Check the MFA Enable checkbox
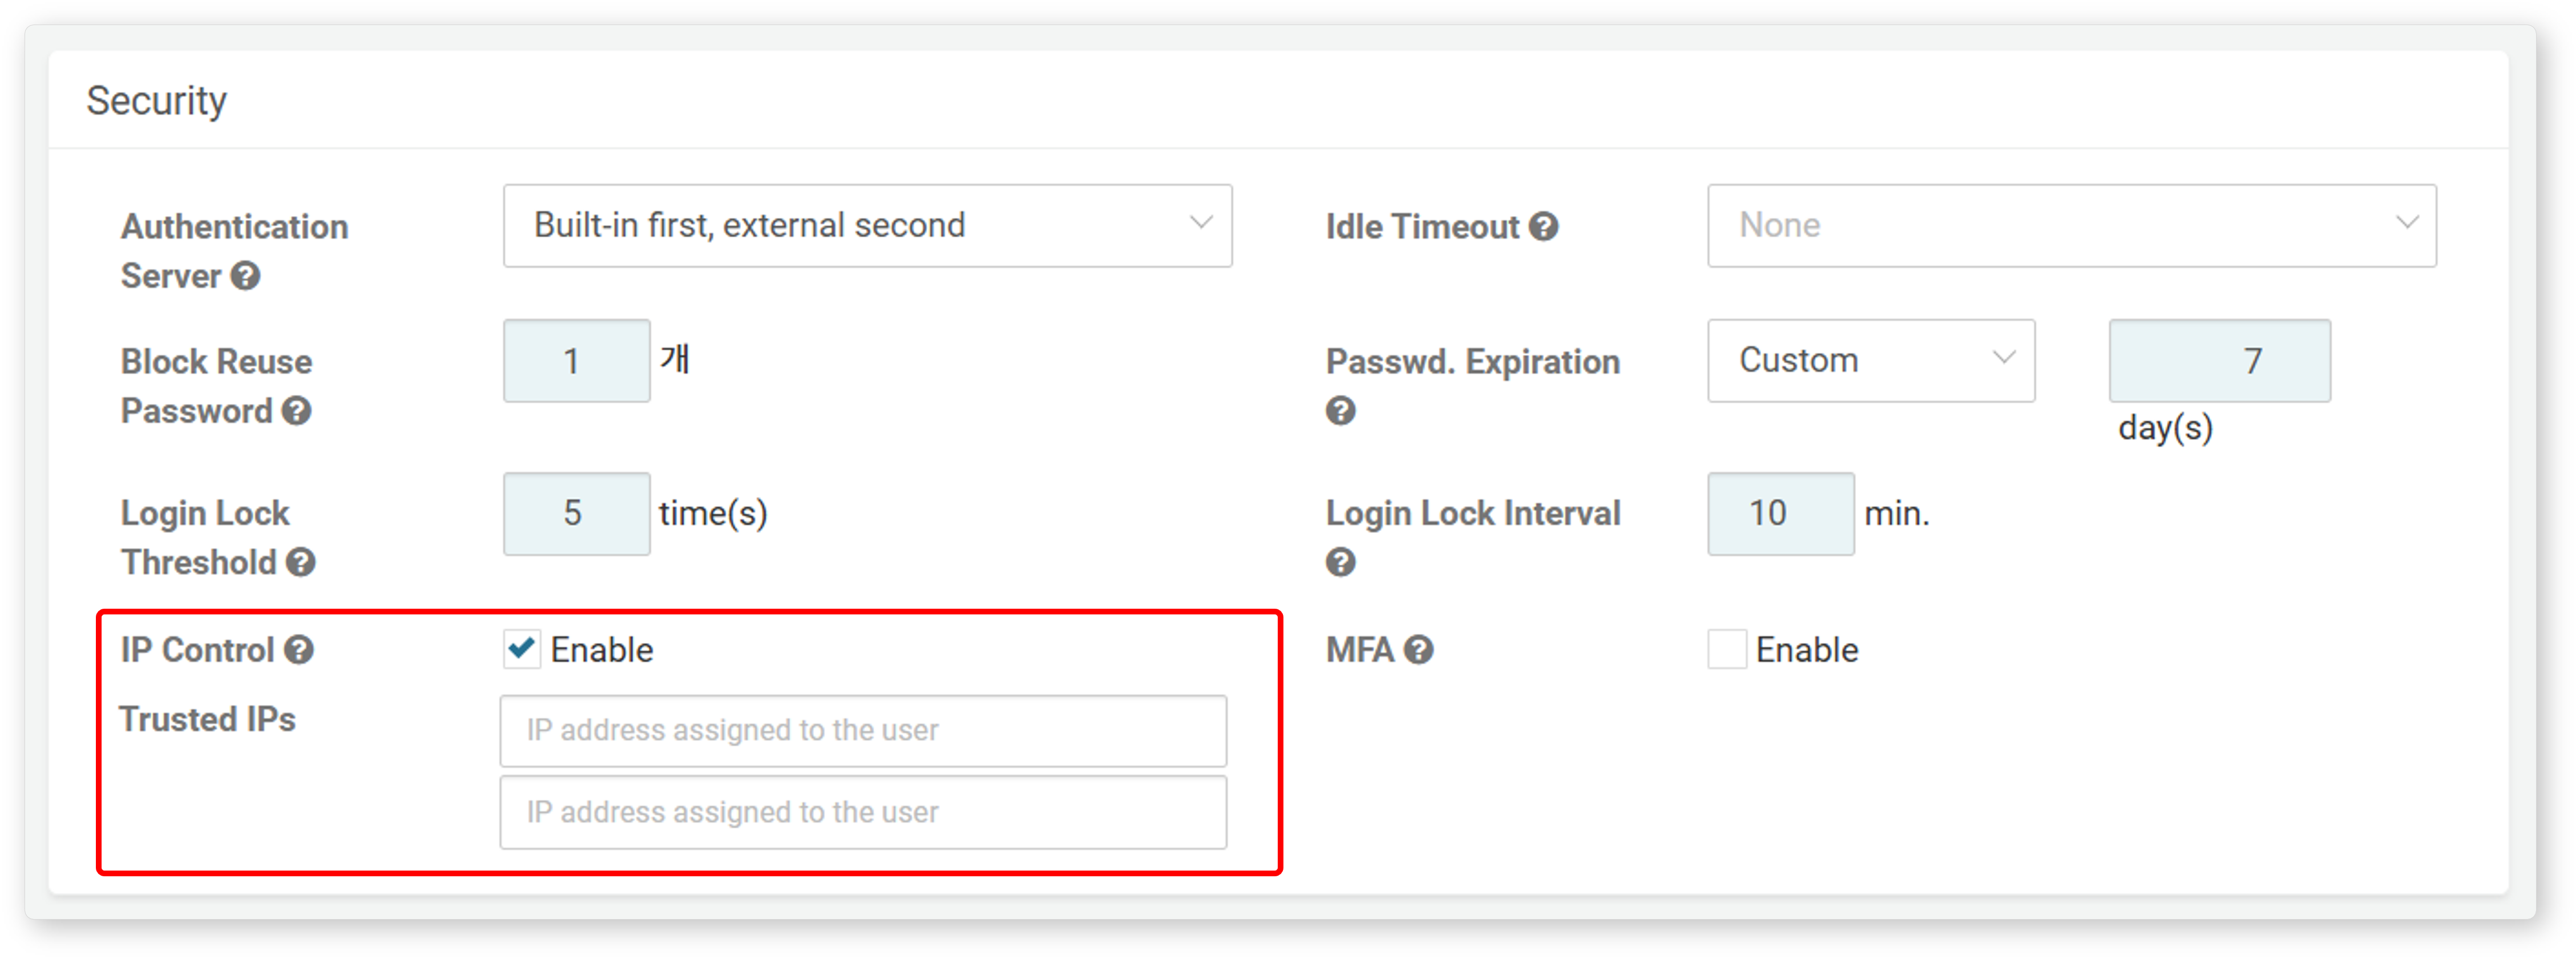 (1726, 650)
